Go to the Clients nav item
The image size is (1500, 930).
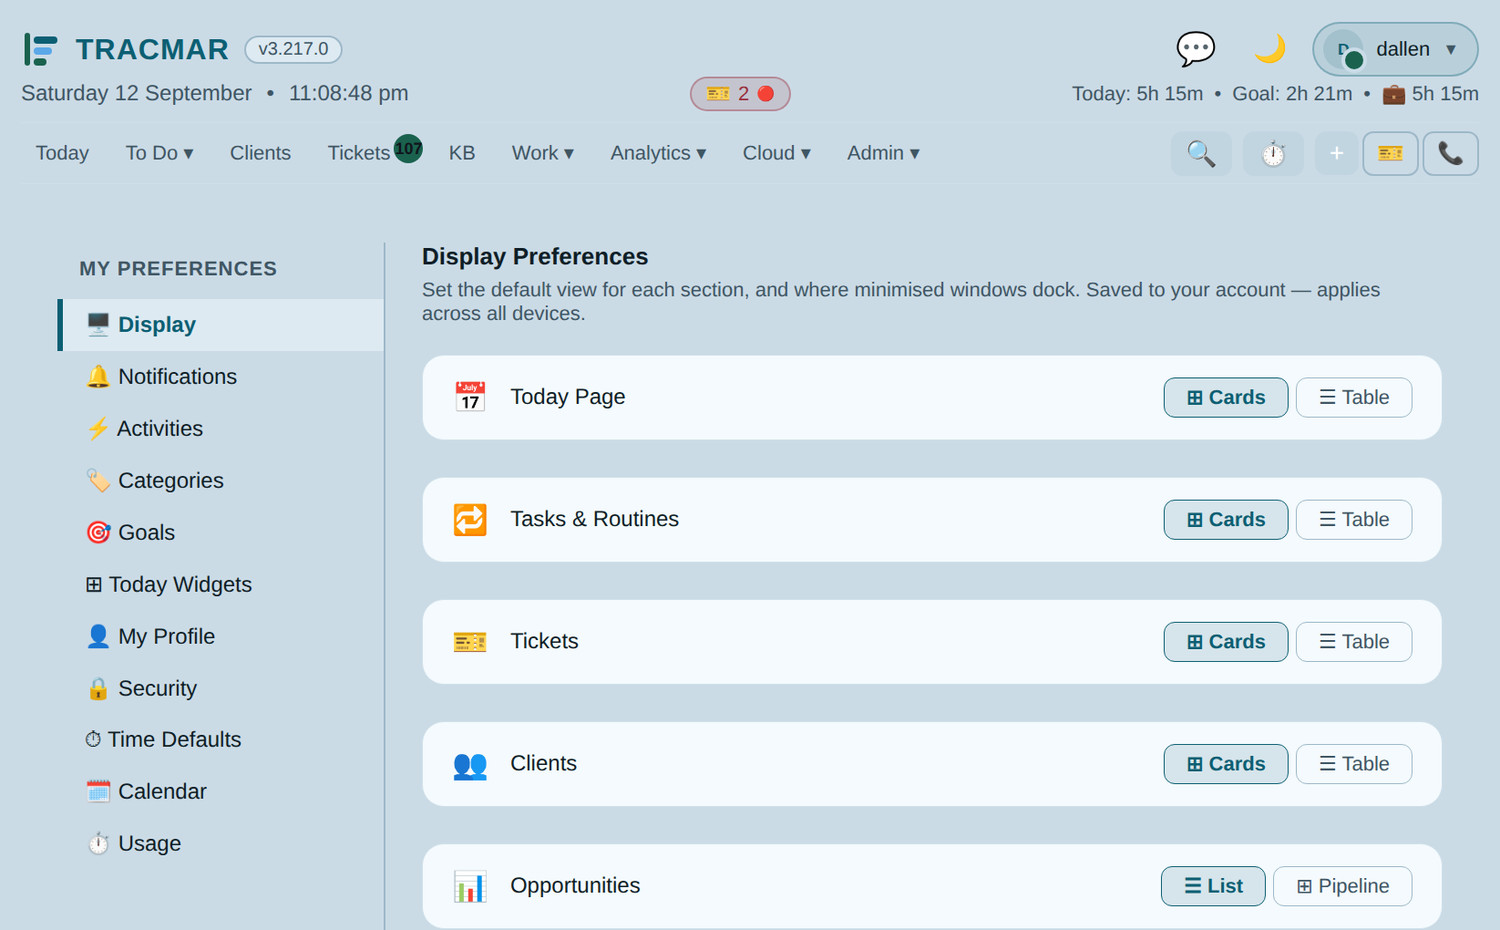tap(260, 153)
